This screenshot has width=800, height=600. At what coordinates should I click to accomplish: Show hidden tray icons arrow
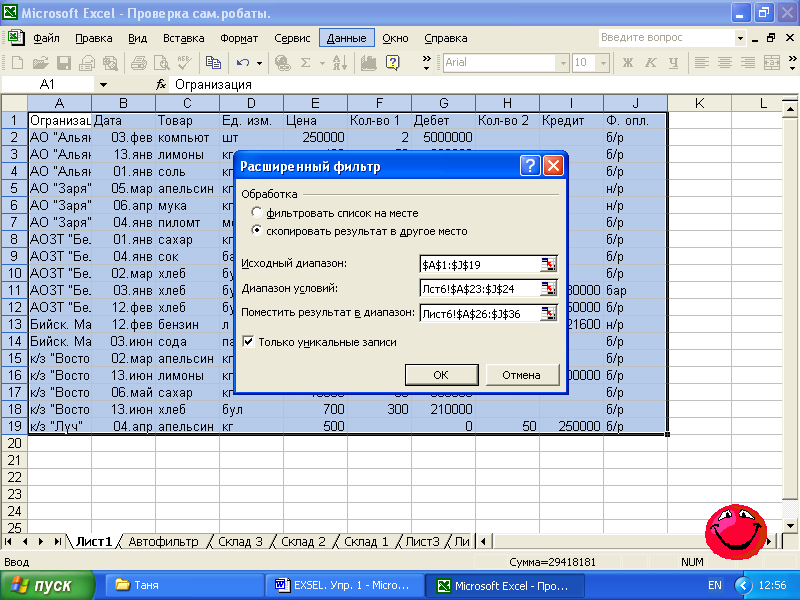click(x=743, y=585)
